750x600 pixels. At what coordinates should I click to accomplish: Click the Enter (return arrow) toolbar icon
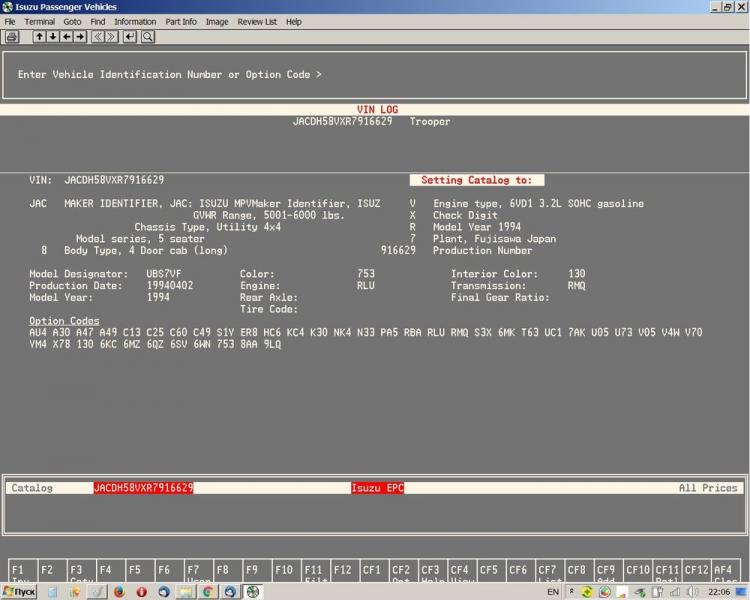tap(130, 37)
